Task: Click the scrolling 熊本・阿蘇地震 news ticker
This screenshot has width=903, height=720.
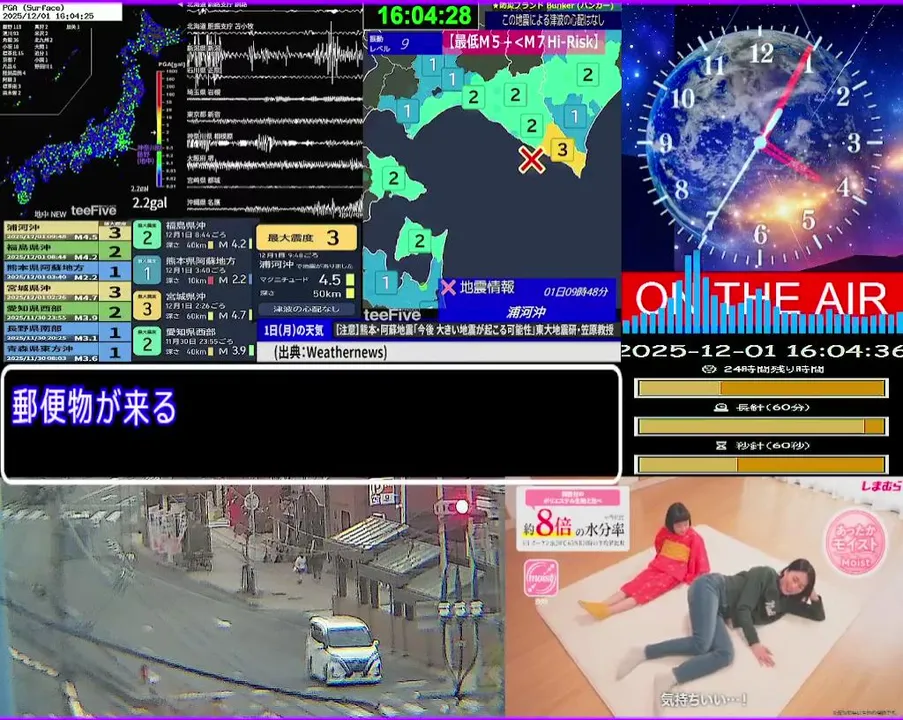Action: [476, 330]
